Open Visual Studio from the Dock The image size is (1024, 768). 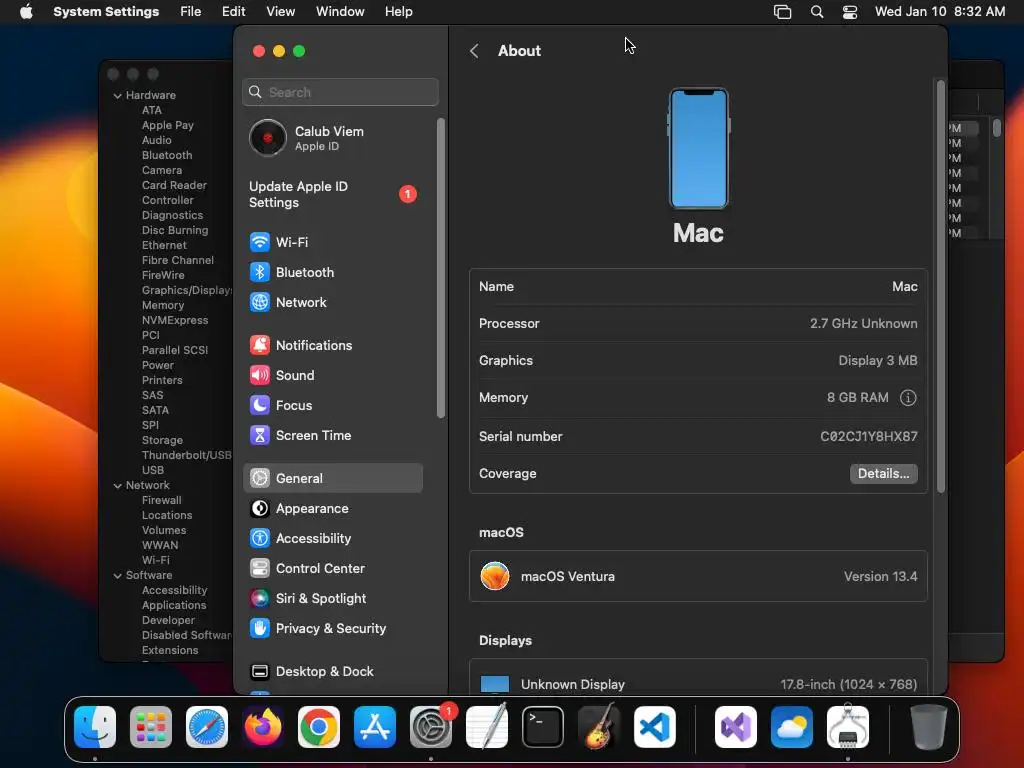[x=736, y=727]
